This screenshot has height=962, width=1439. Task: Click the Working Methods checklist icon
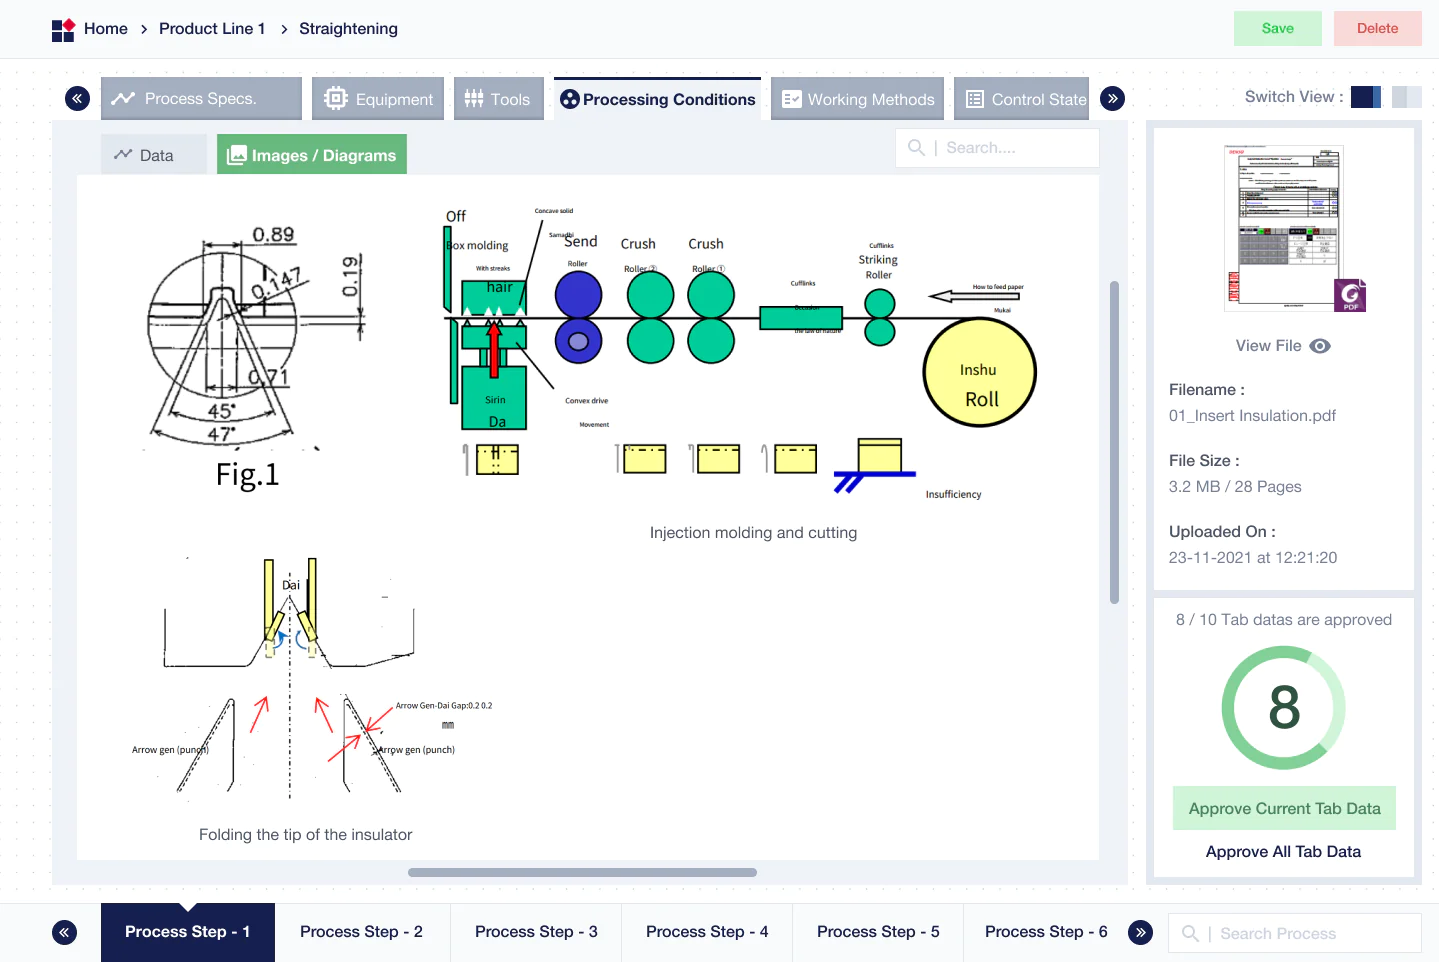[792, 99]
